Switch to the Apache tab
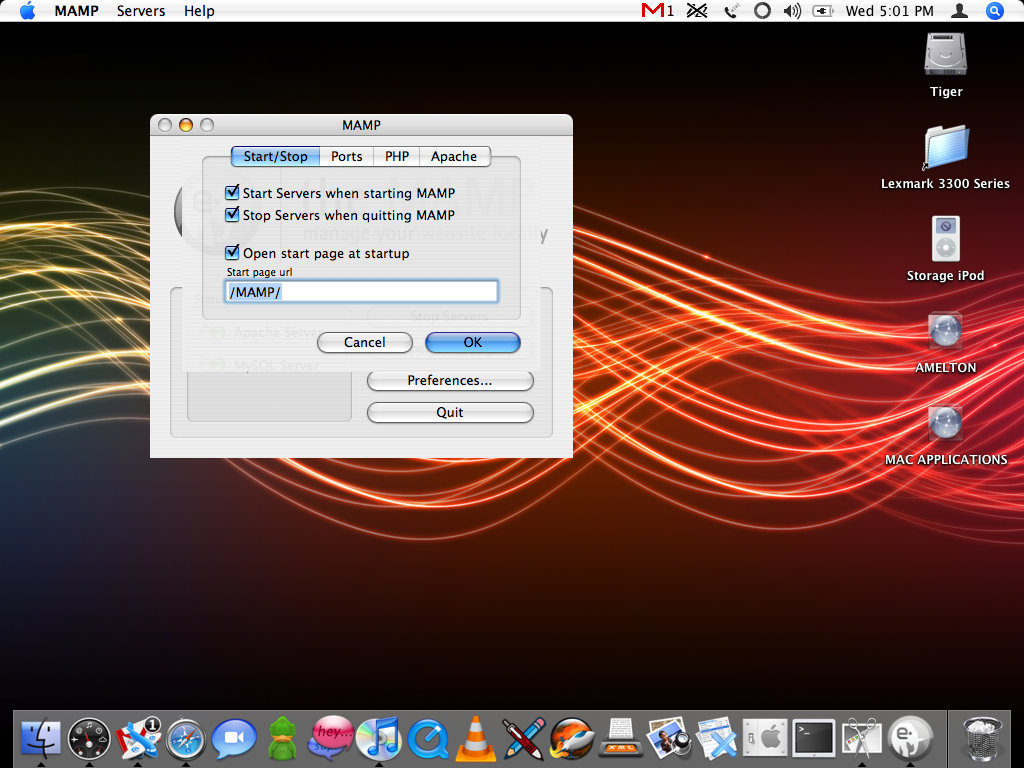This screenshot has width=1024, height=768. [x=454, y=156]
